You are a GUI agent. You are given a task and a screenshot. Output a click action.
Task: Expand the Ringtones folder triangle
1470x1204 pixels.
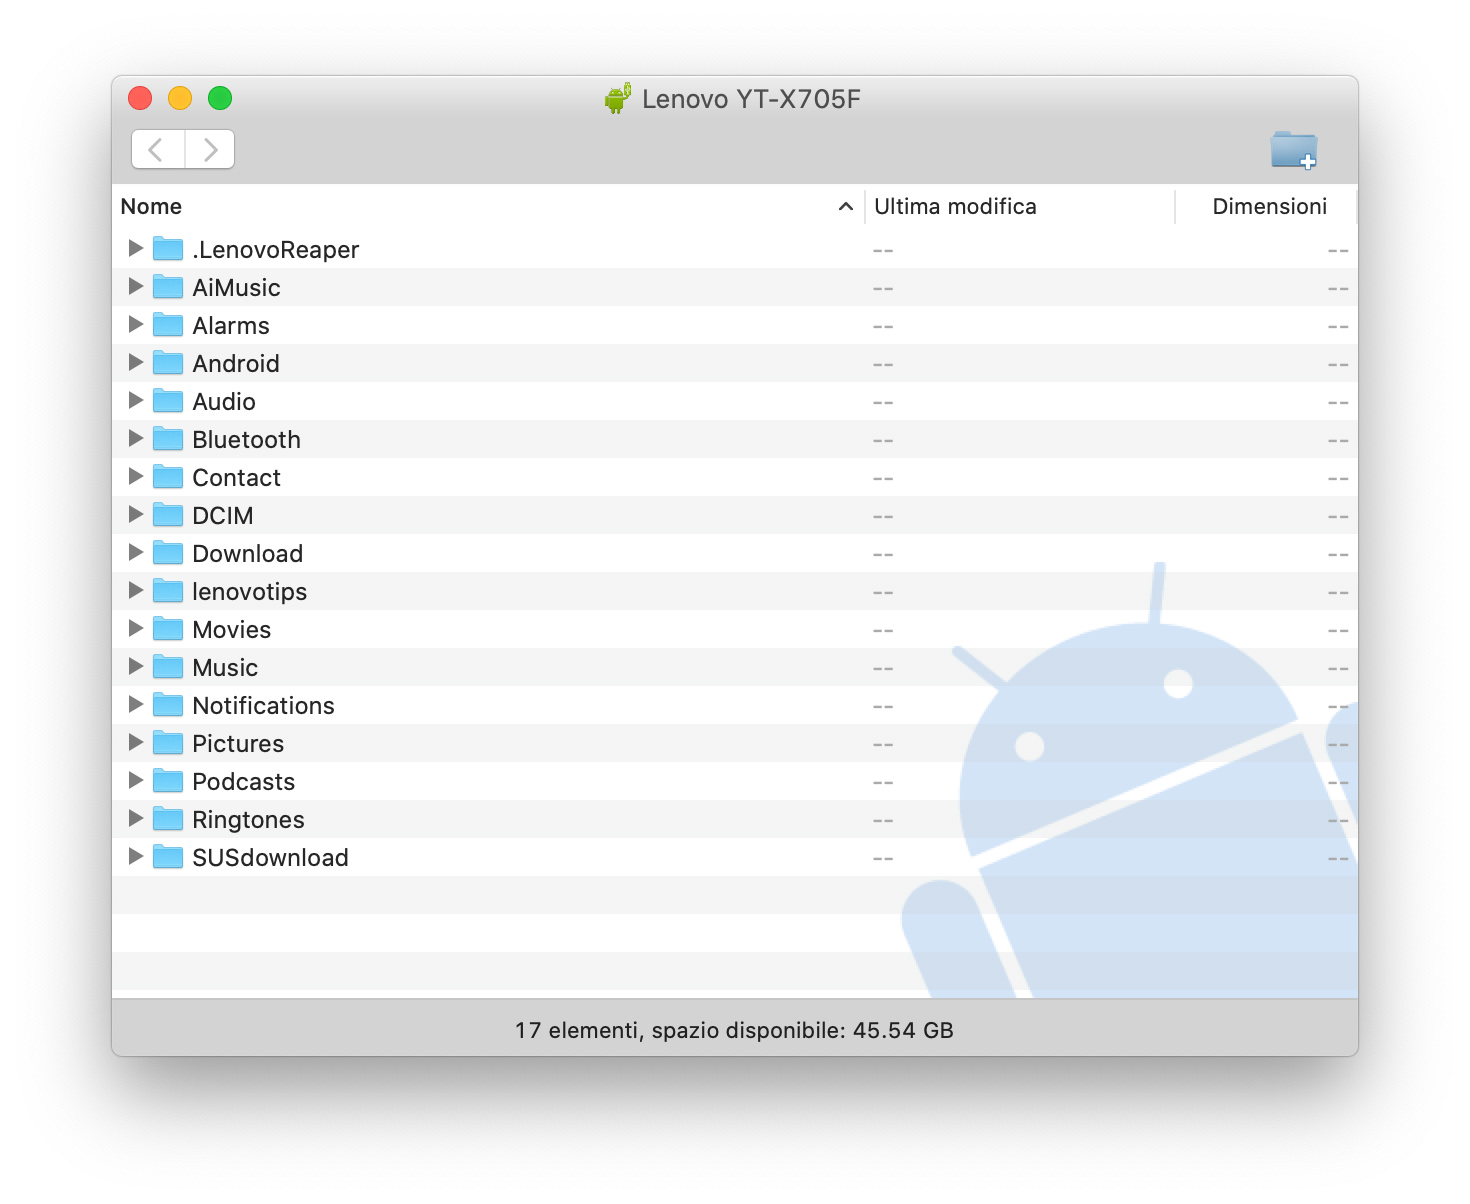pos(136,818)
